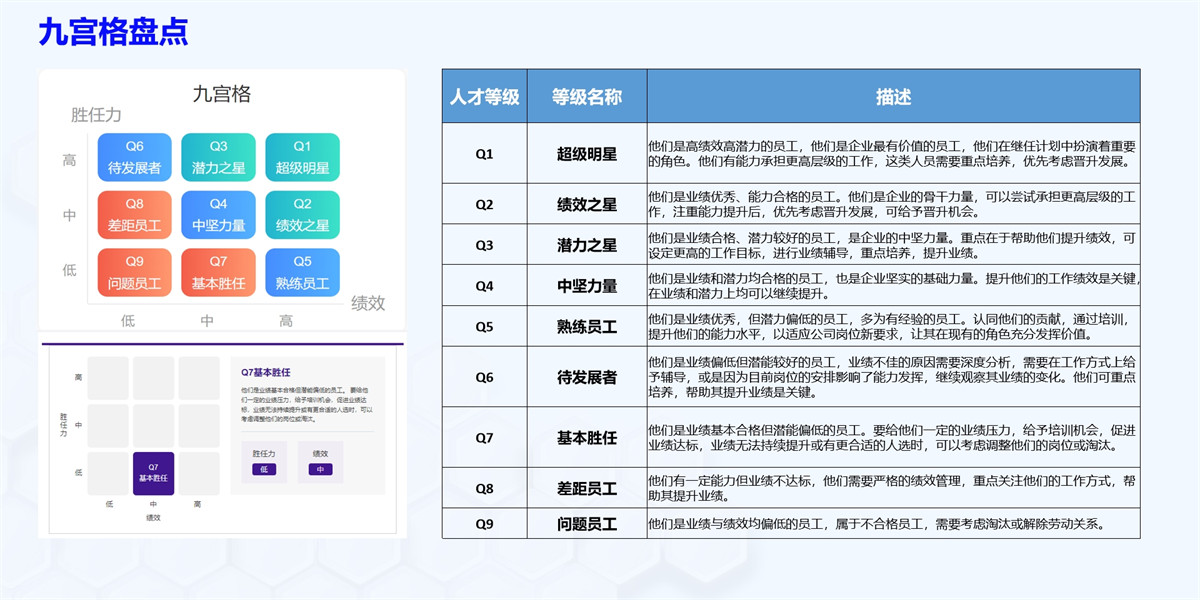Click the purple Q7 基本胜任 selected cell

(153, 473)
